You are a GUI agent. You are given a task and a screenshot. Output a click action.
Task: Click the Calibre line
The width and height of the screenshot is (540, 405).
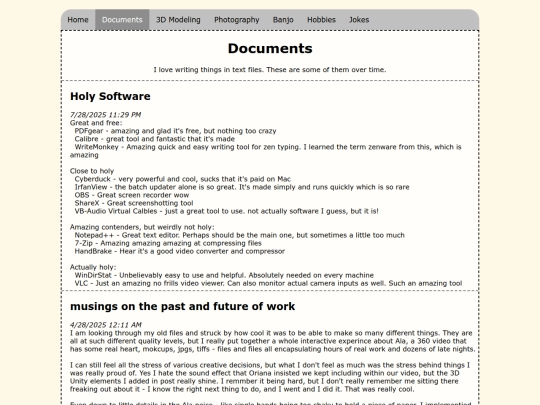[x=155, y=139]
